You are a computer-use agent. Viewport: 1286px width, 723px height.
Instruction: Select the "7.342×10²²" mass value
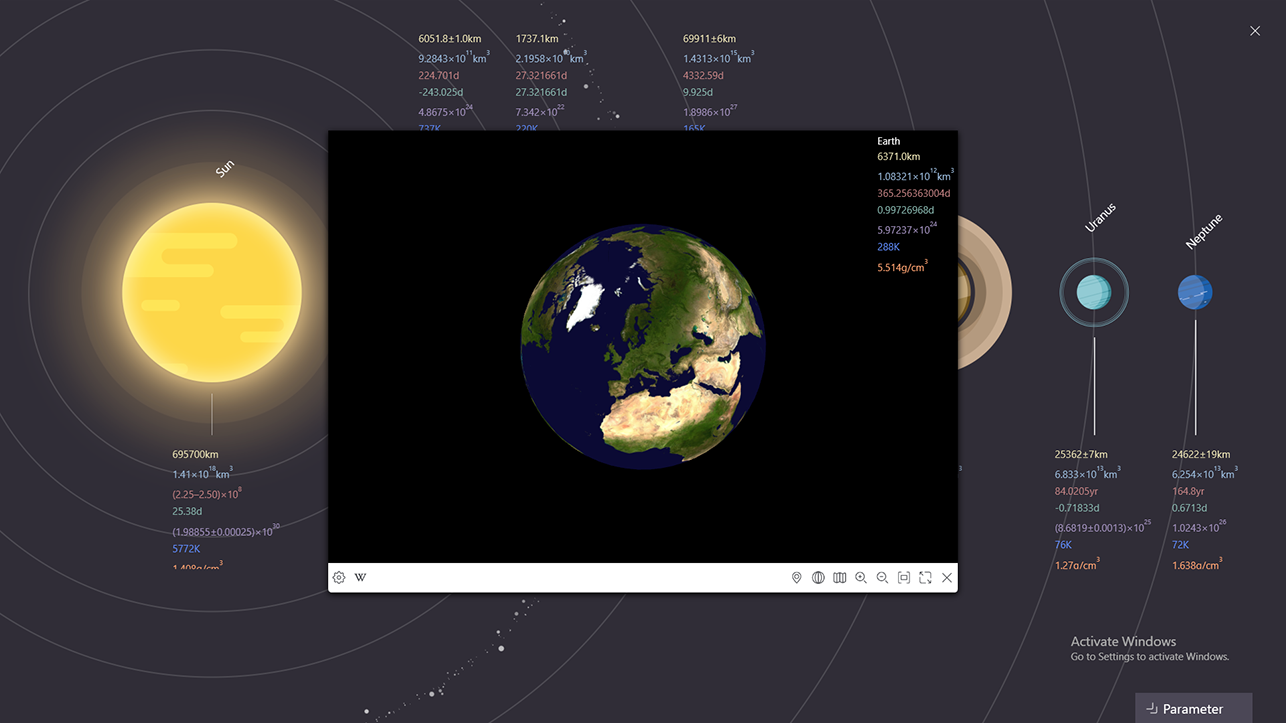coord(540,110)
